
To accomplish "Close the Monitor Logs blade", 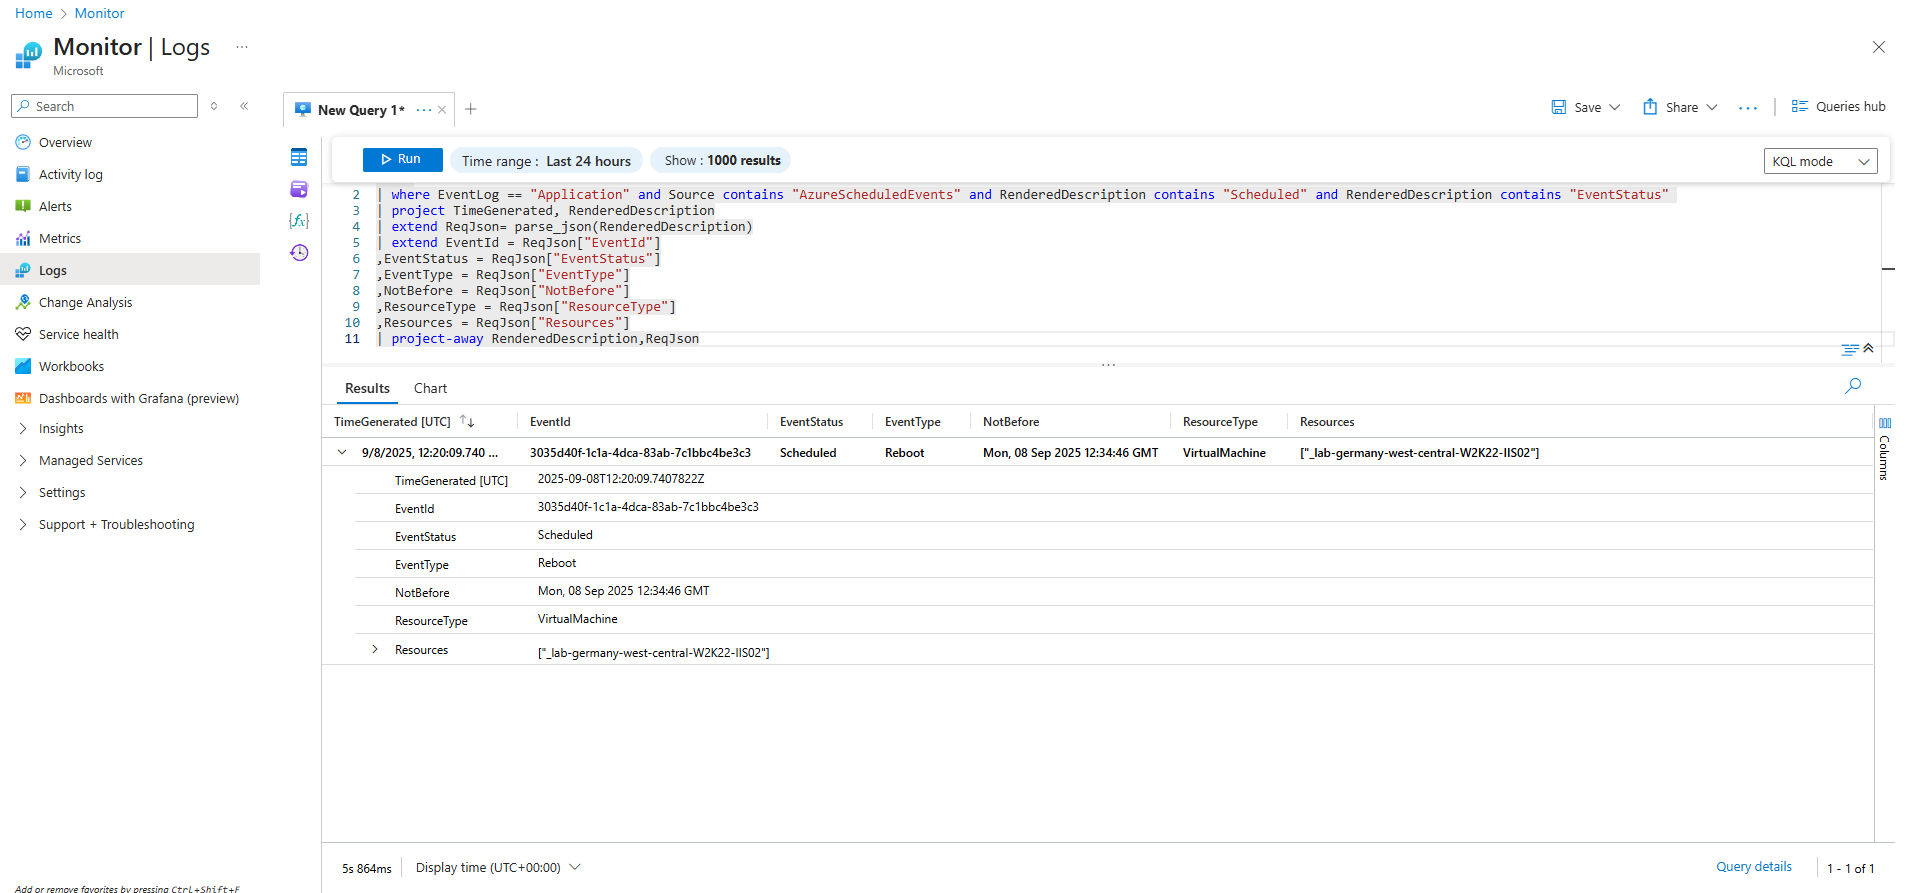I will (x=1879, y=47).
